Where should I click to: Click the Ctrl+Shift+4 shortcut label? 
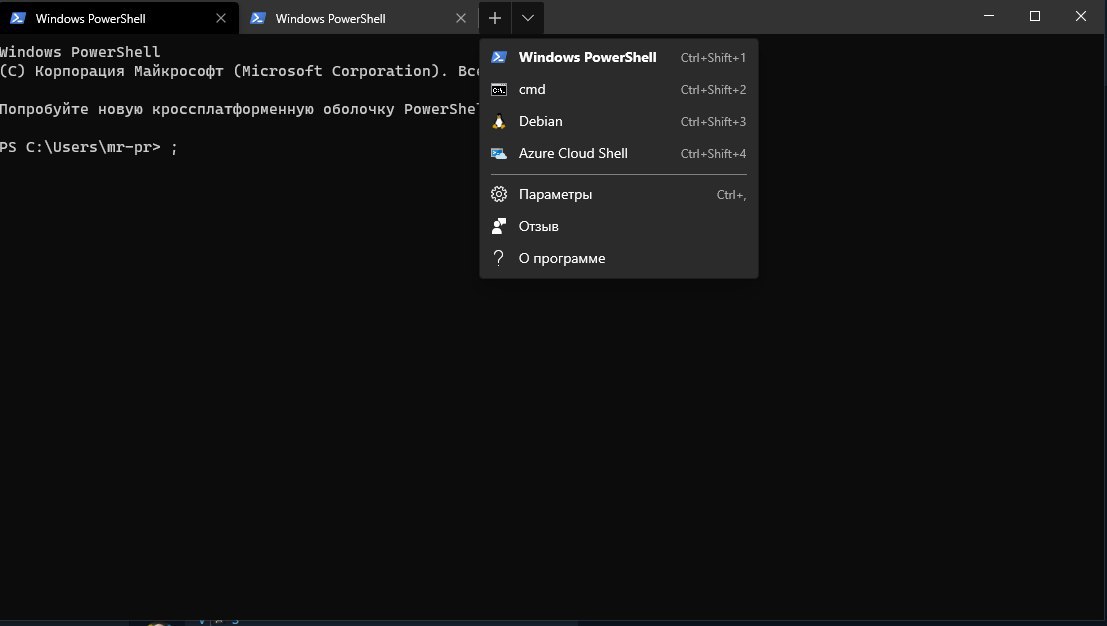click(x=713, y=153)
